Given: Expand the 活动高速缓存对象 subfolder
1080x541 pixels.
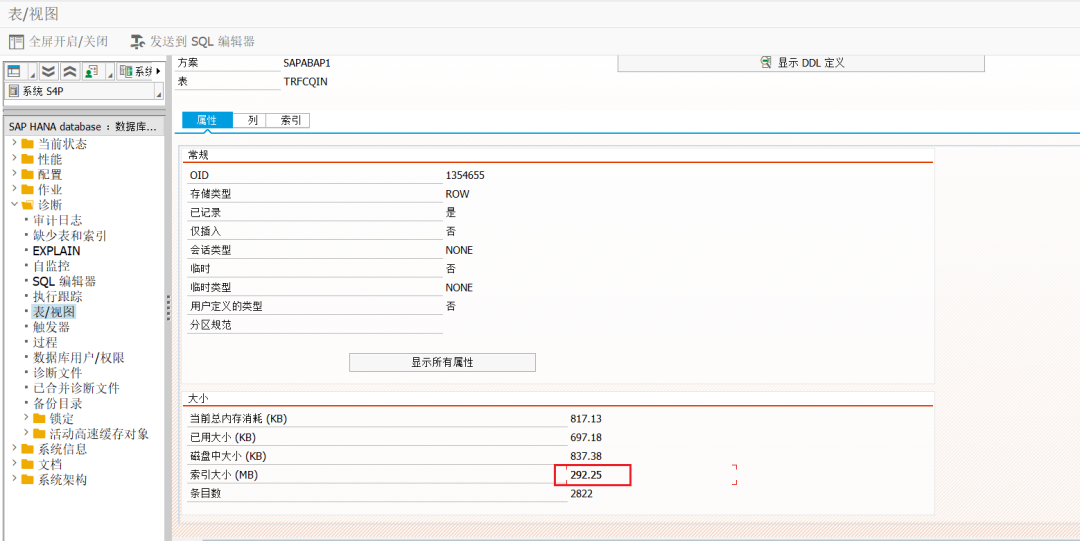Looking at the screenshot, I should [26, 433].
